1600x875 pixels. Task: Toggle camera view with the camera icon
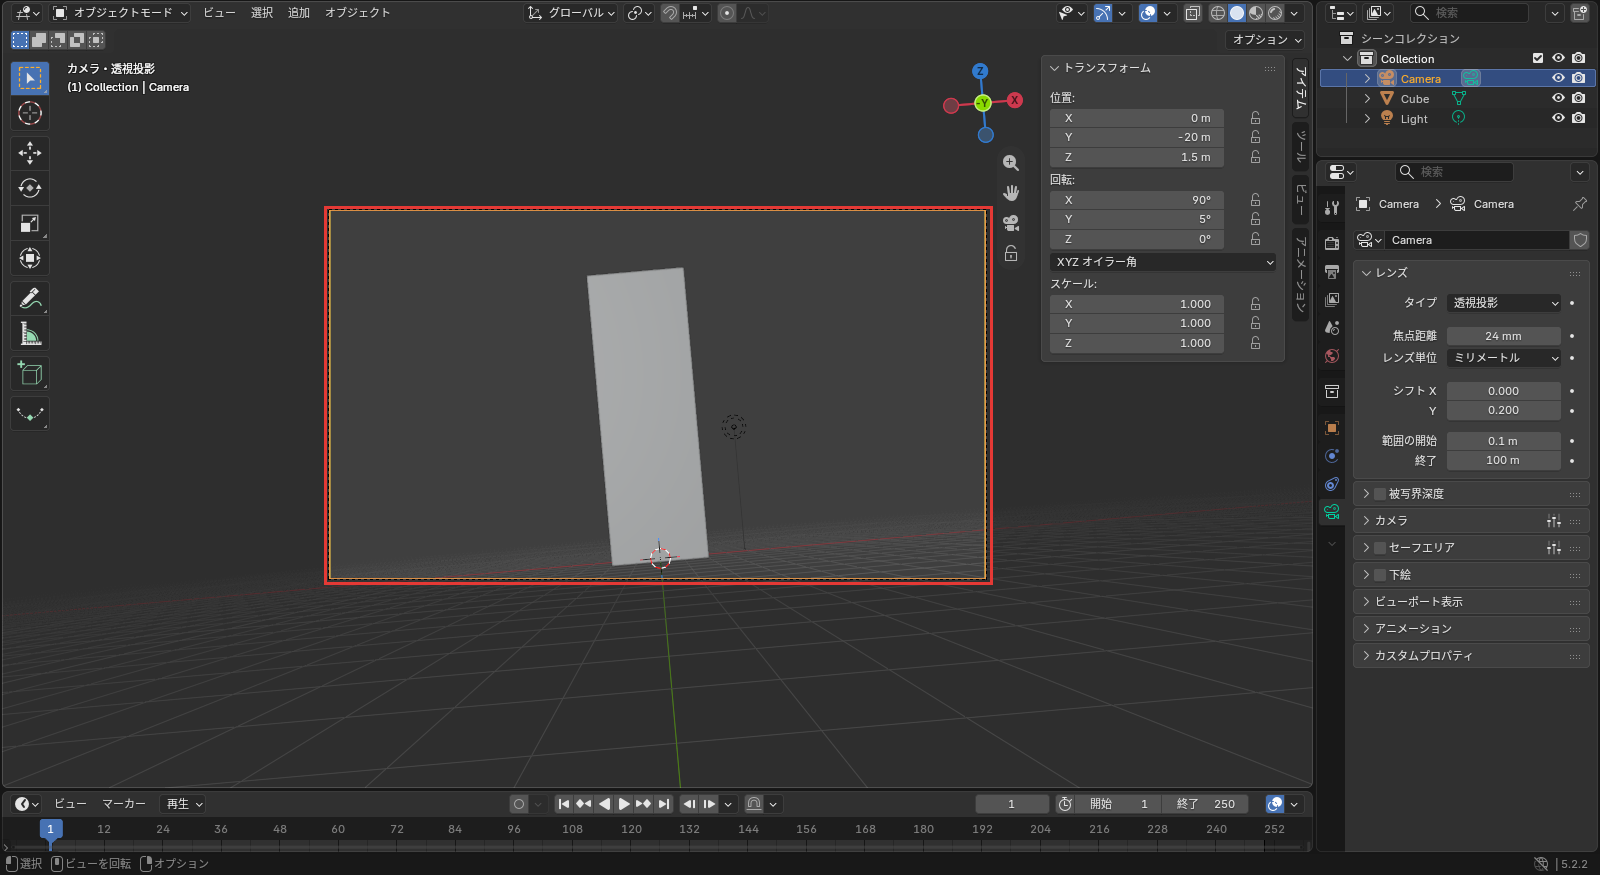[x=1011, y=223]
